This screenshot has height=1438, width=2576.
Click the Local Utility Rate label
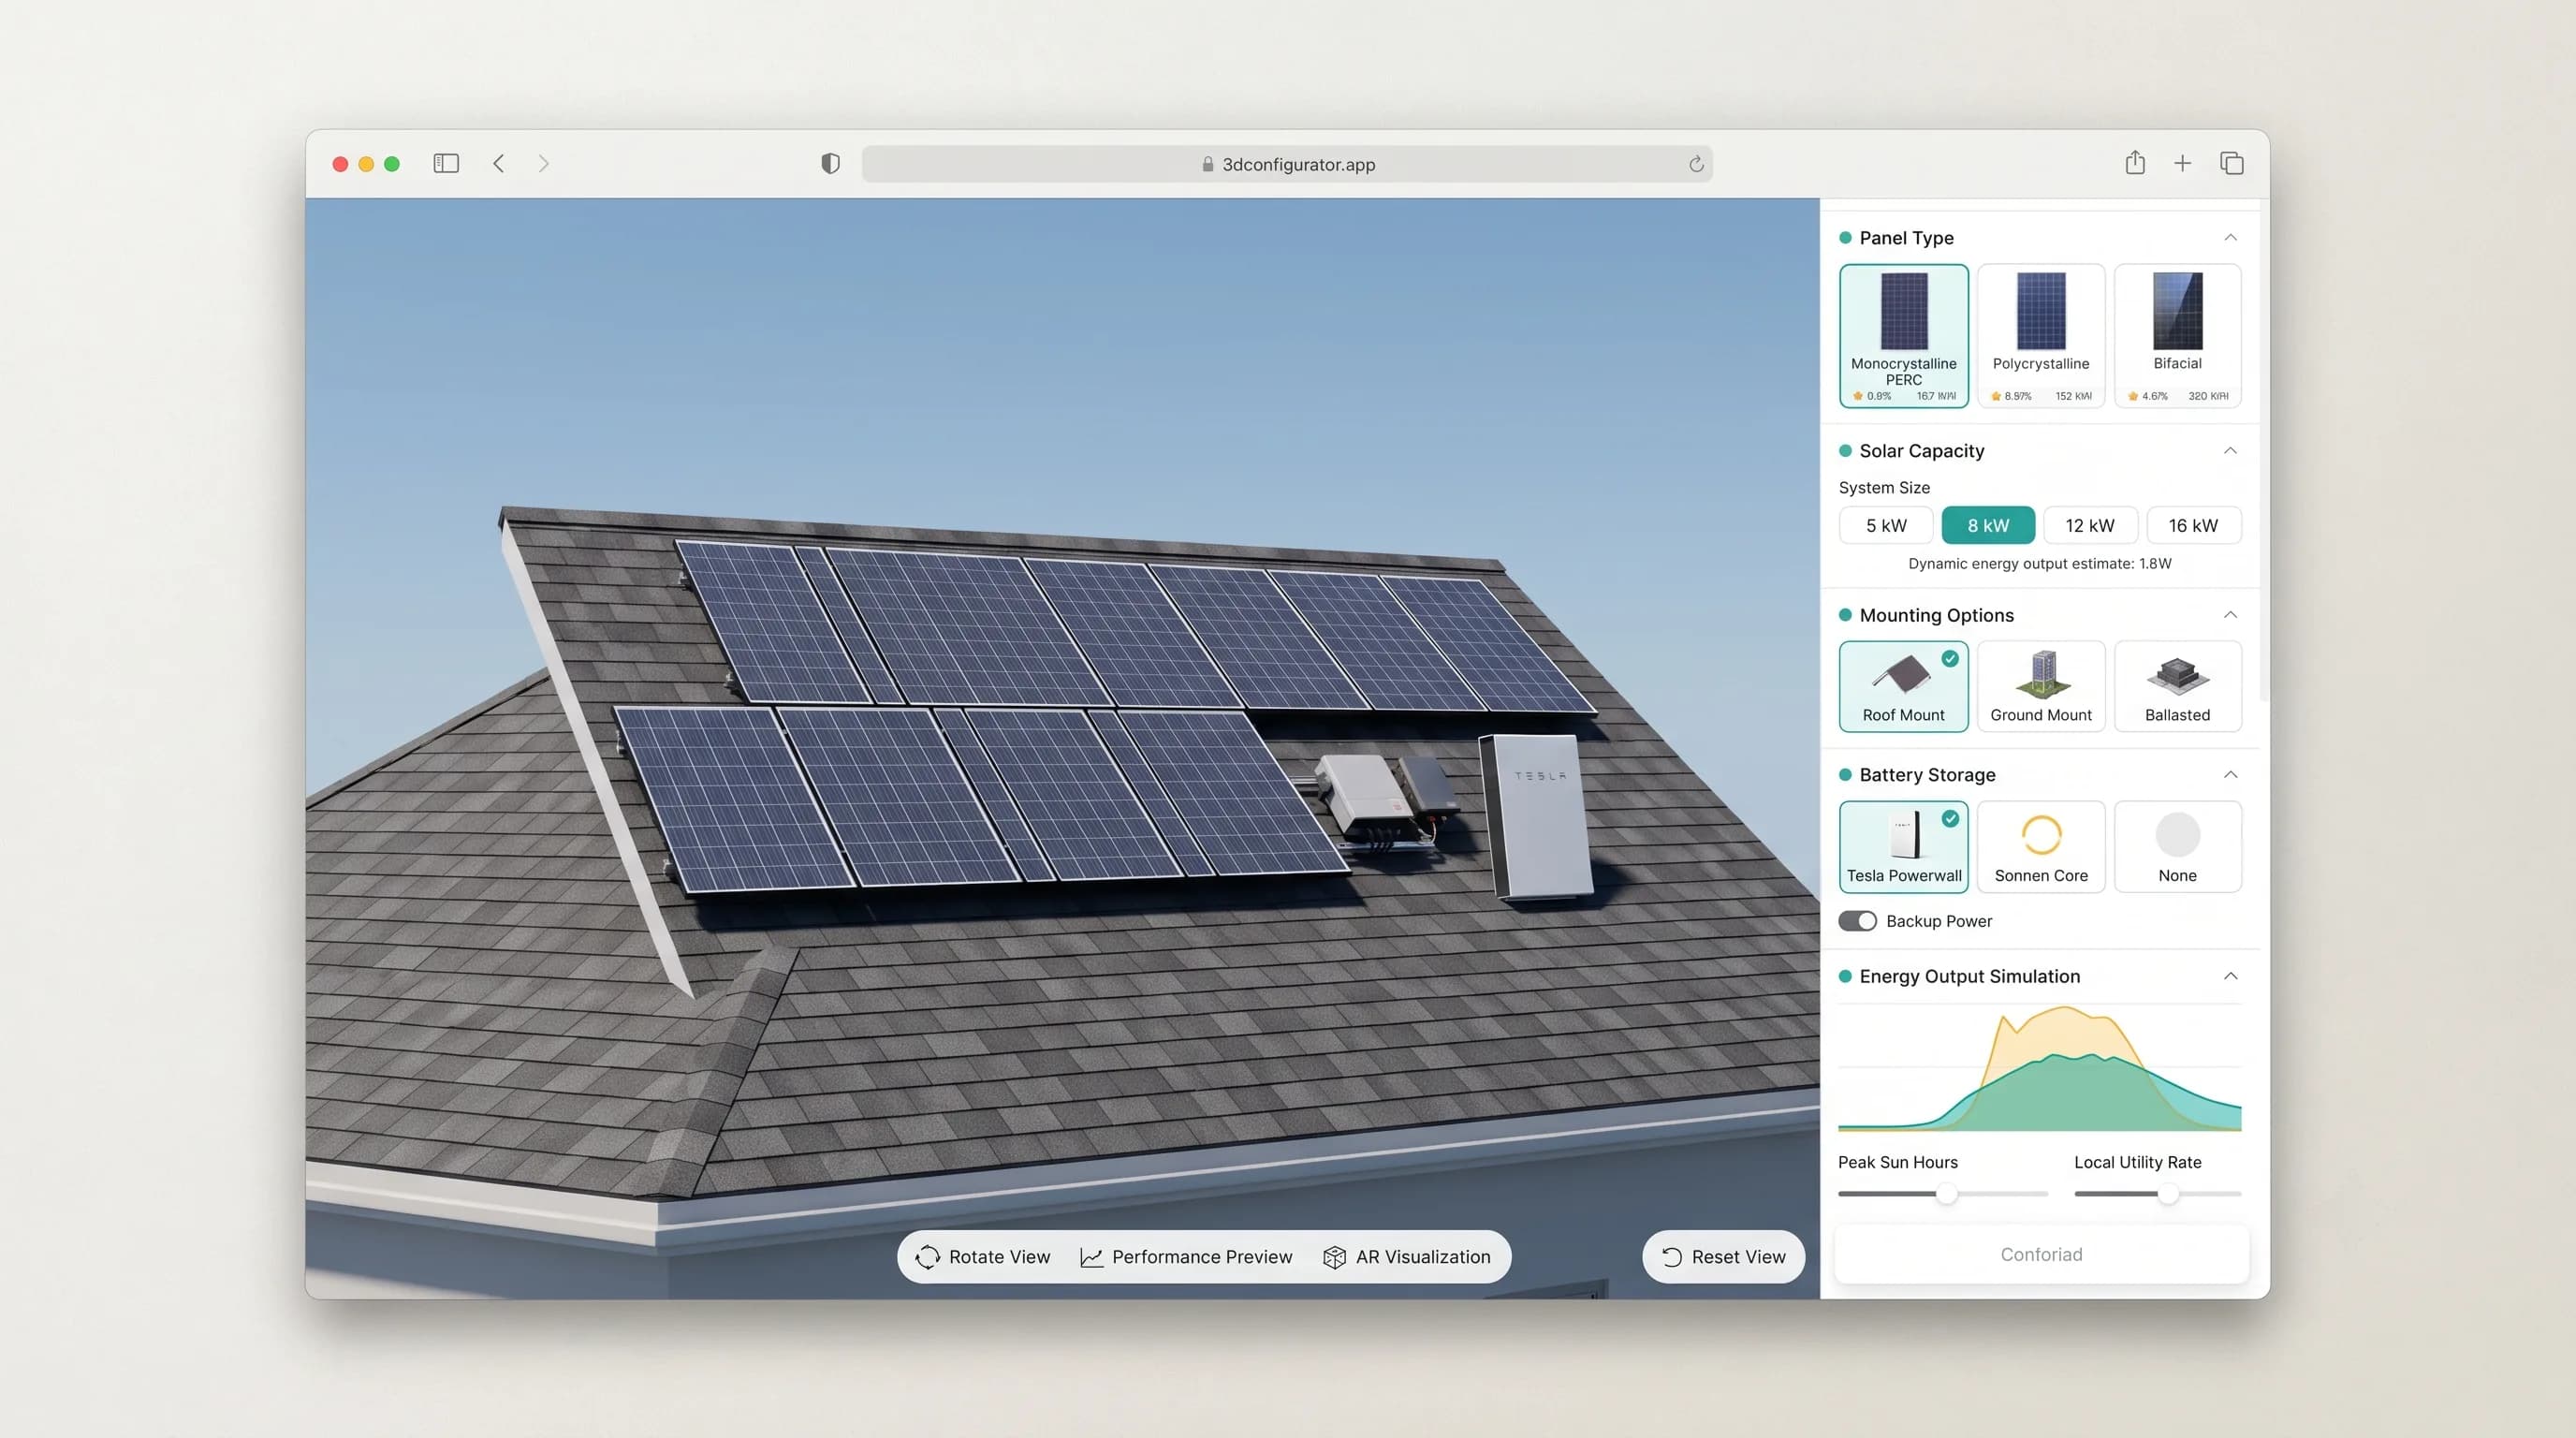pyautogui.click(x=2137, y=1162)
